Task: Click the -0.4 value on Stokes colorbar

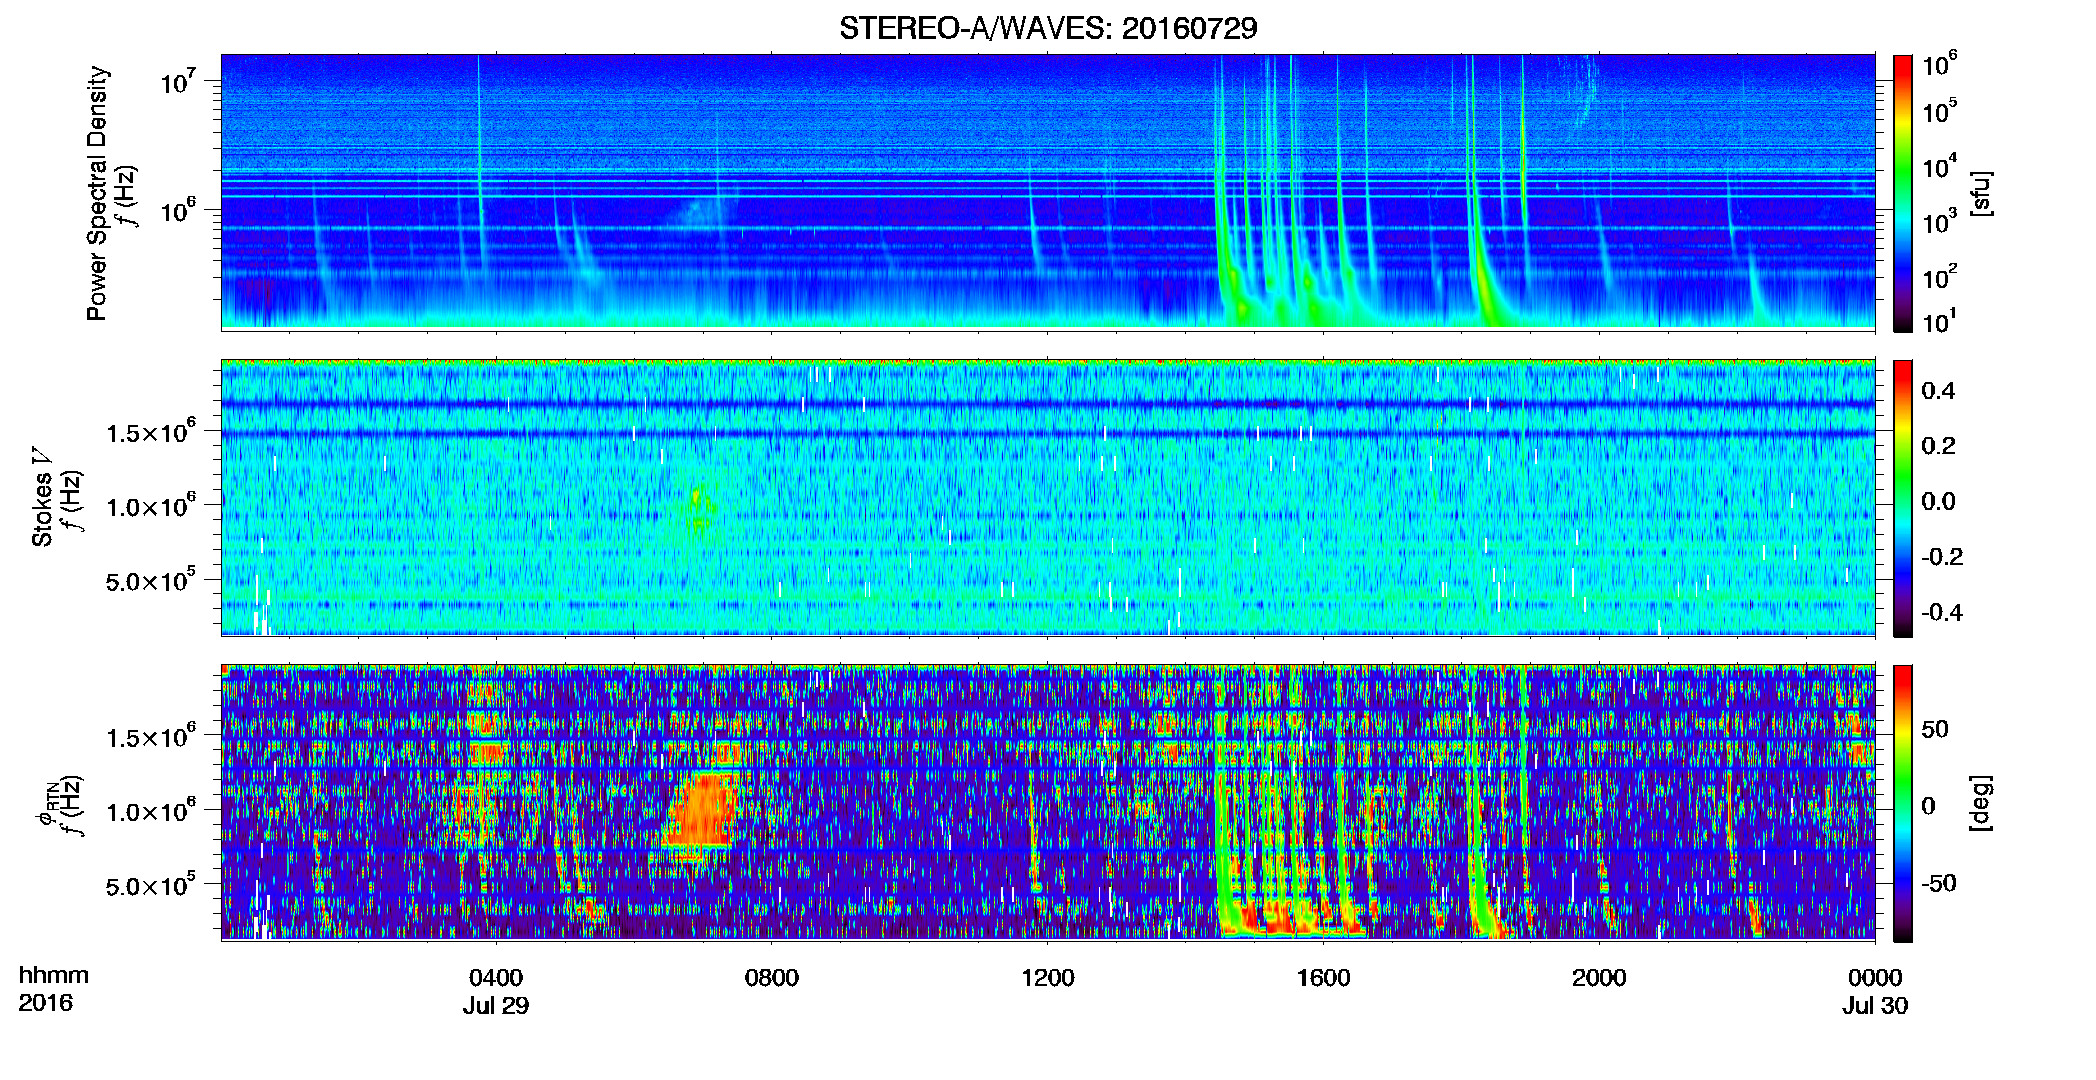Action: pos(1942,612)
